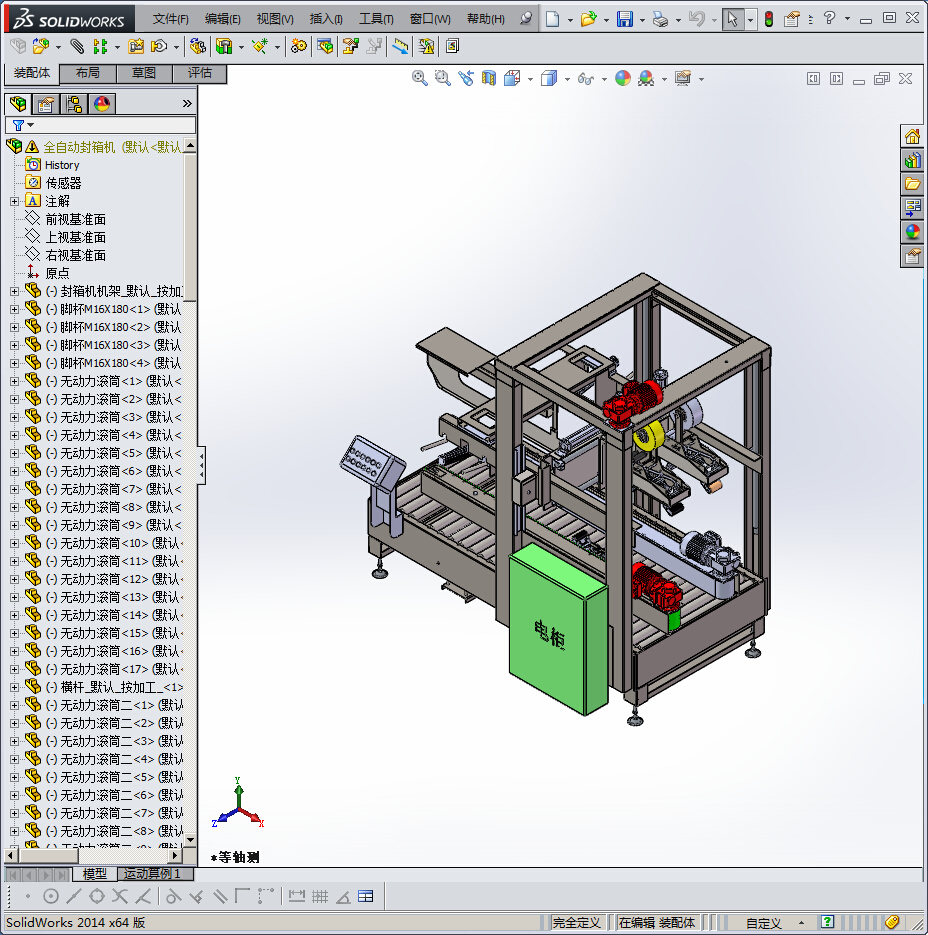Switch to the 评估 tab
This screenshot has width=928, height=935.
(200, 73)
